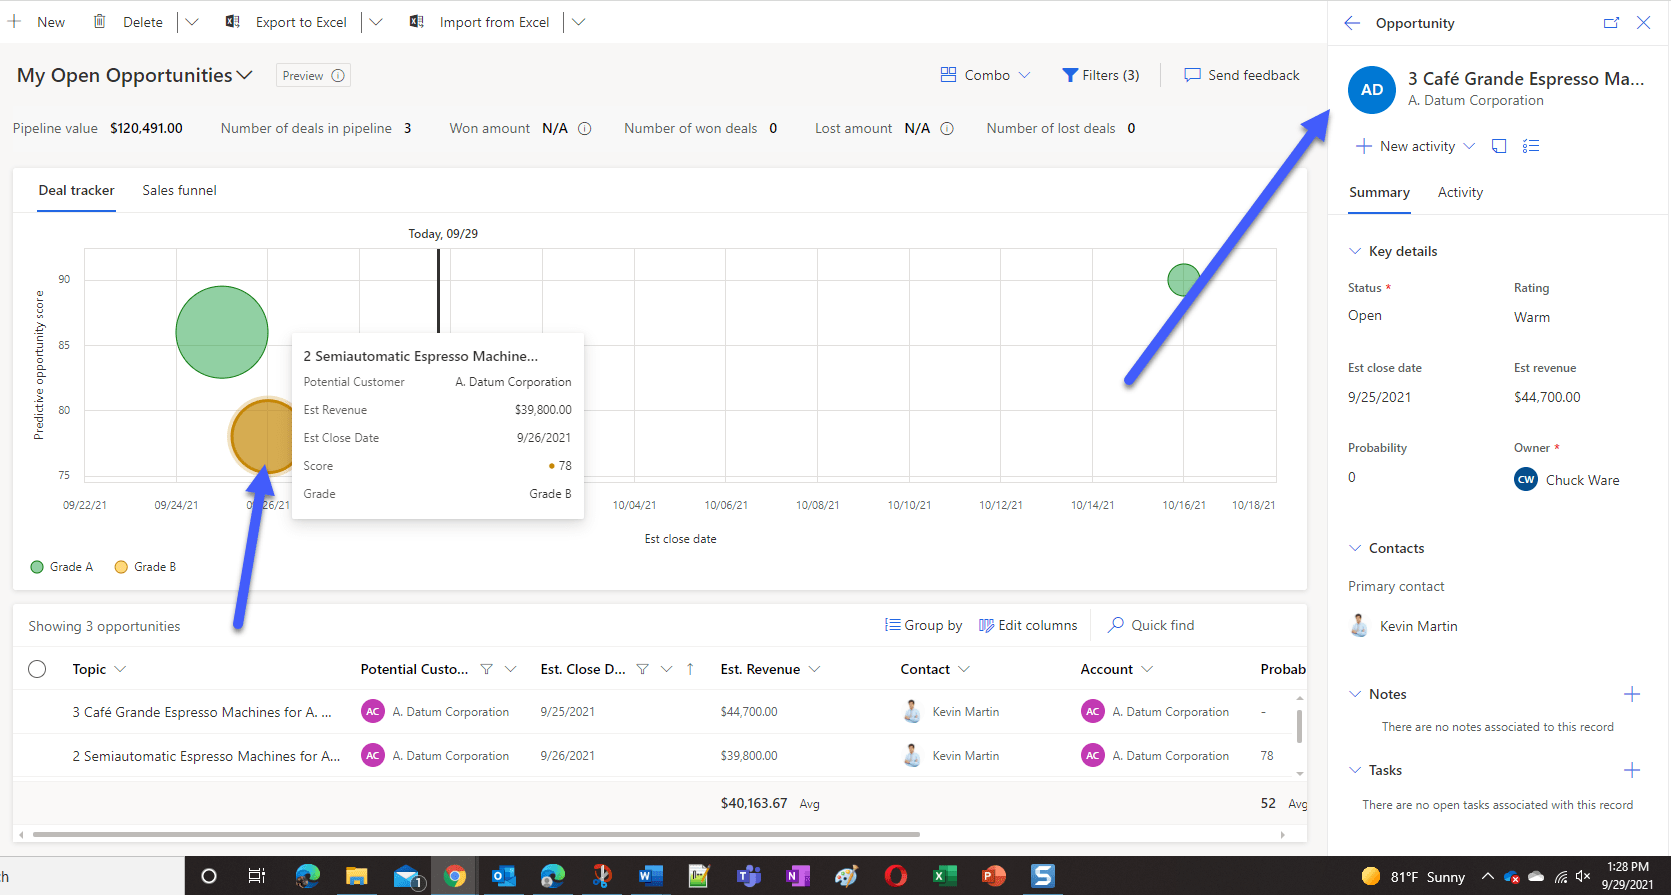Toggle Grade B legend swatch
This screenshot has height=895, width=1671.
click(x=121, y=567)
